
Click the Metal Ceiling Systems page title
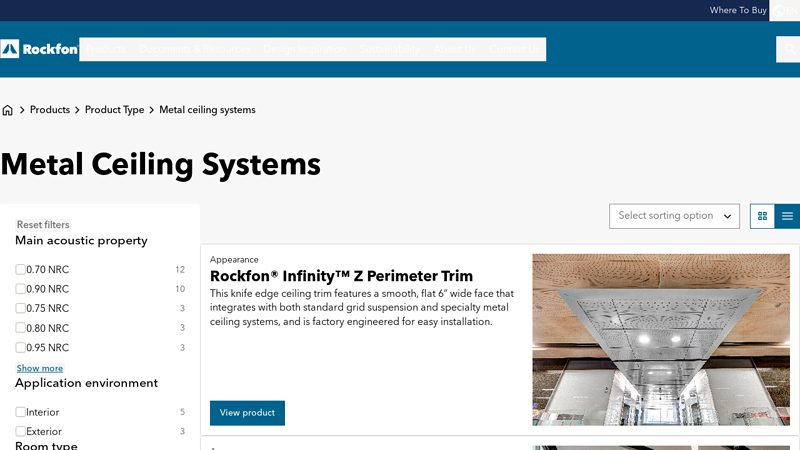click(161, 164)
